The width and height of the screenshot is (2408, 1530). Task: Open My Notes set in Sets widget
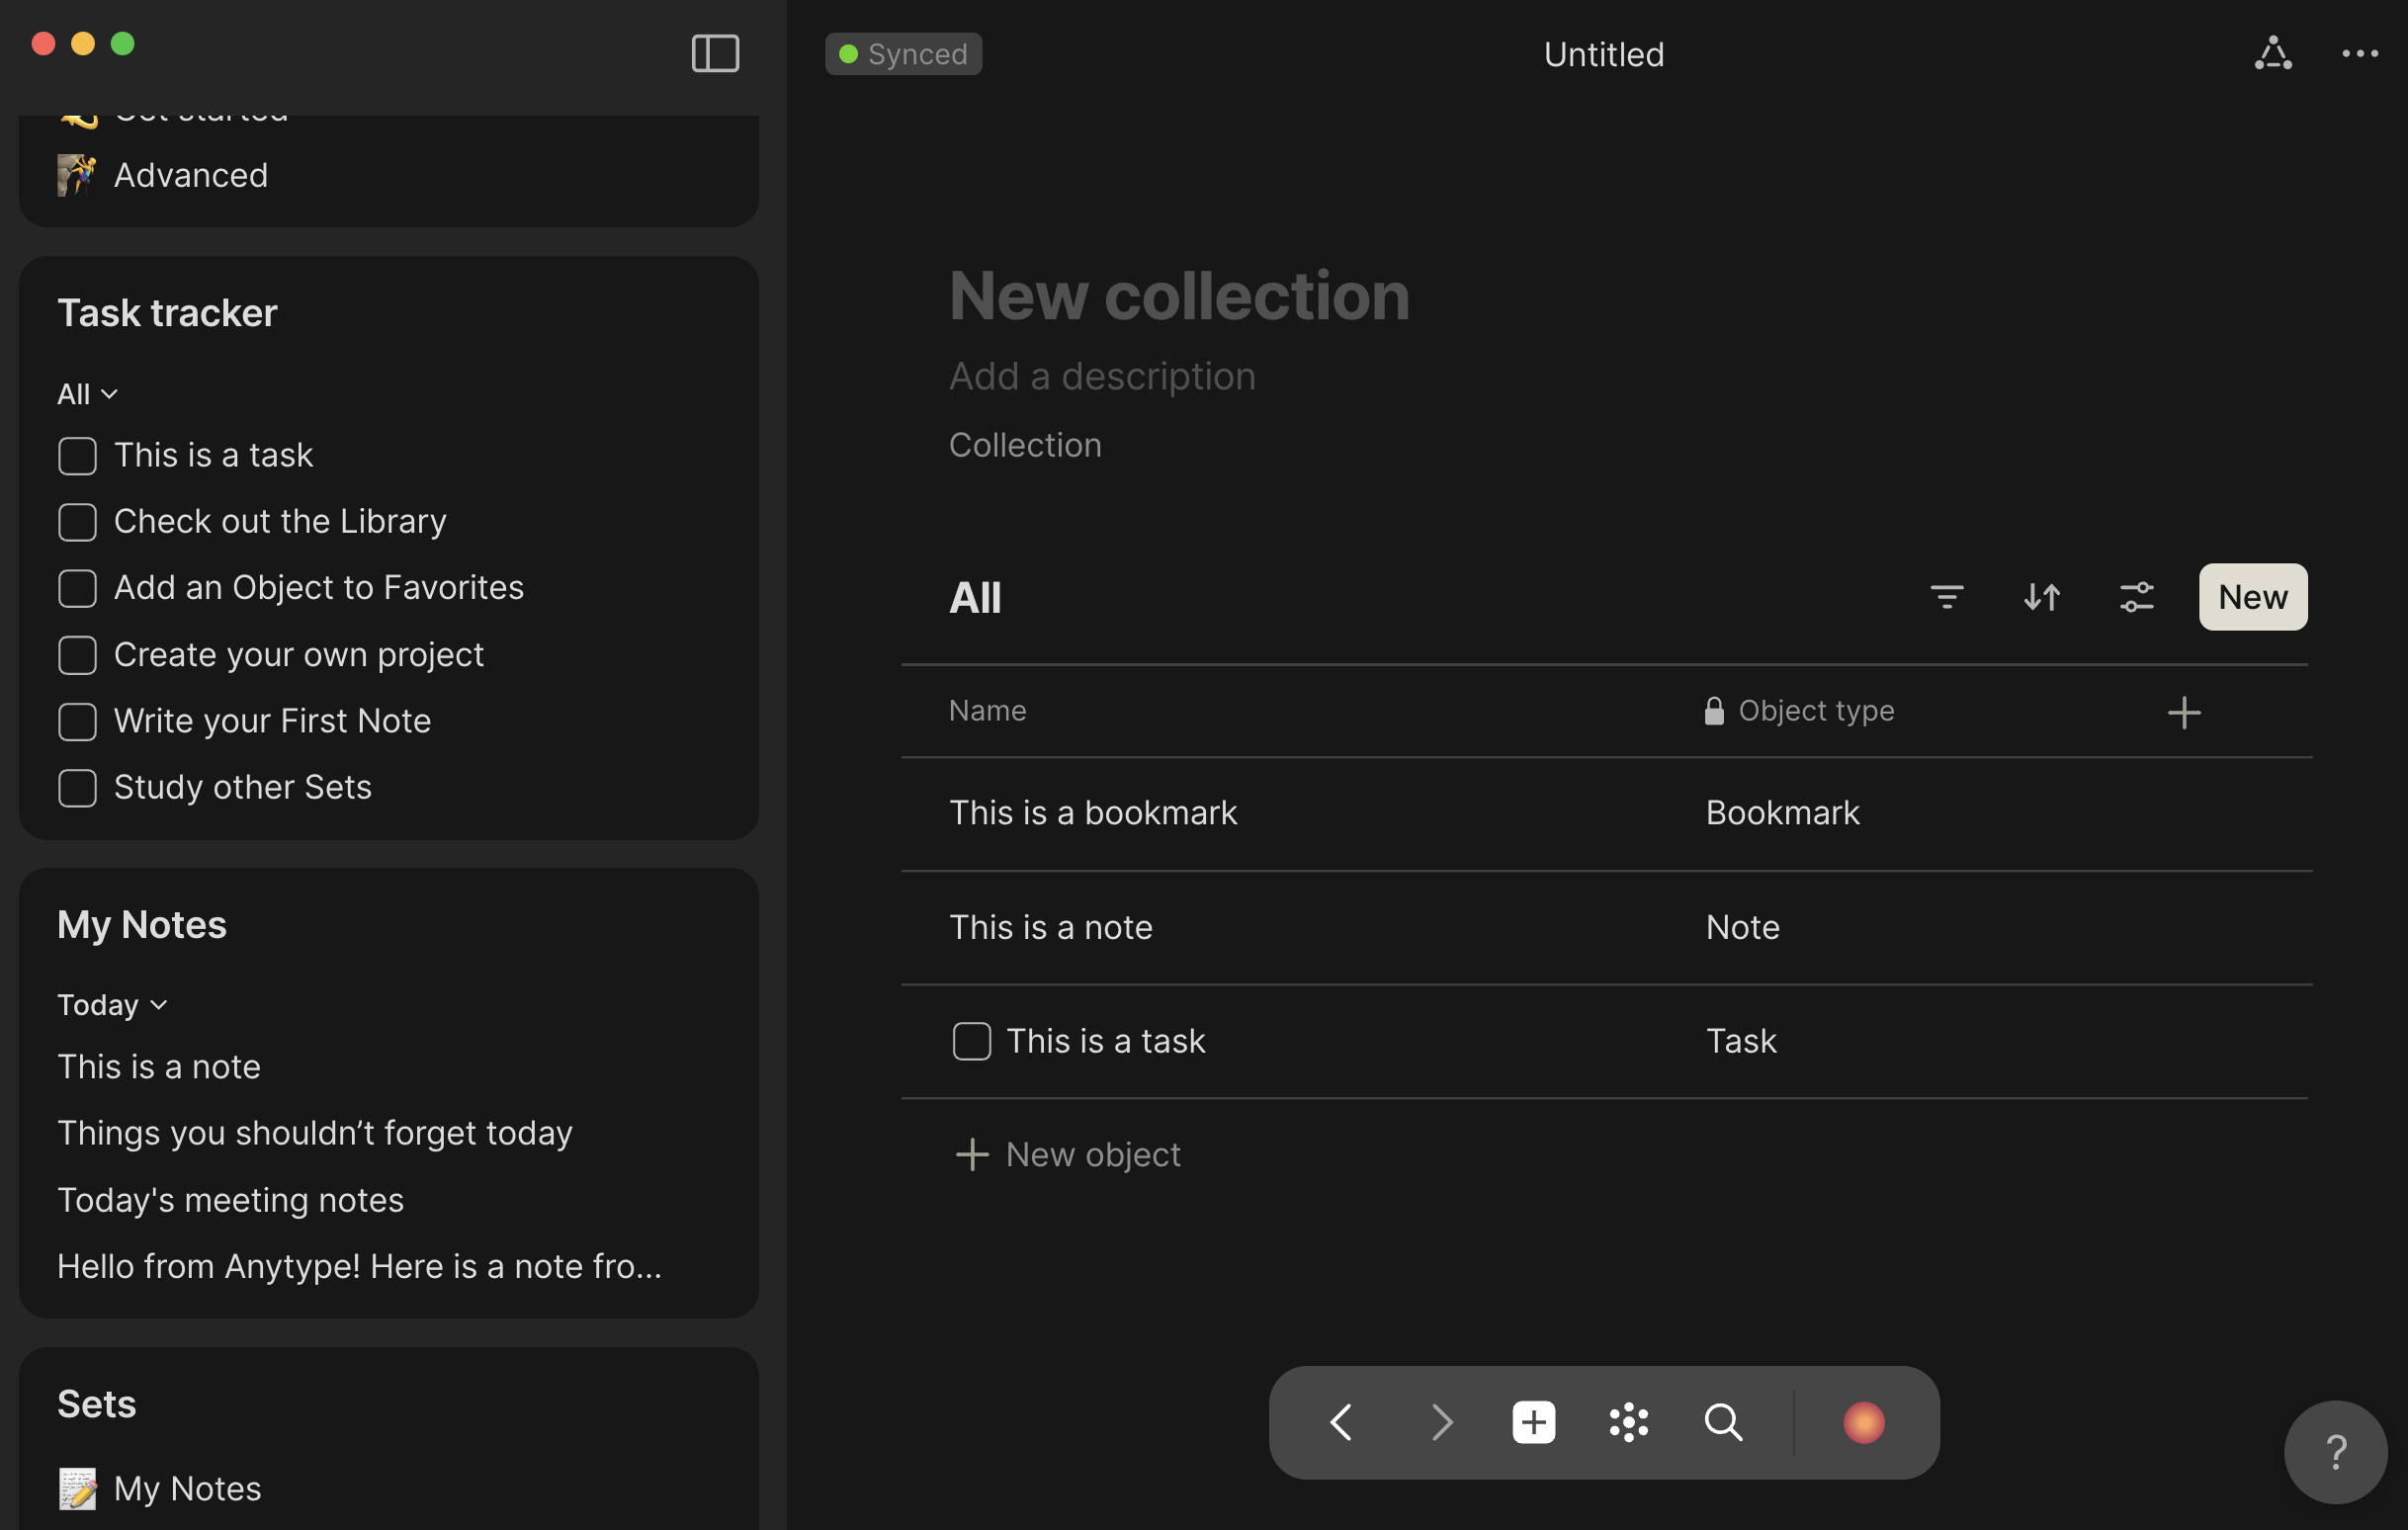[x=187, y=1488]
